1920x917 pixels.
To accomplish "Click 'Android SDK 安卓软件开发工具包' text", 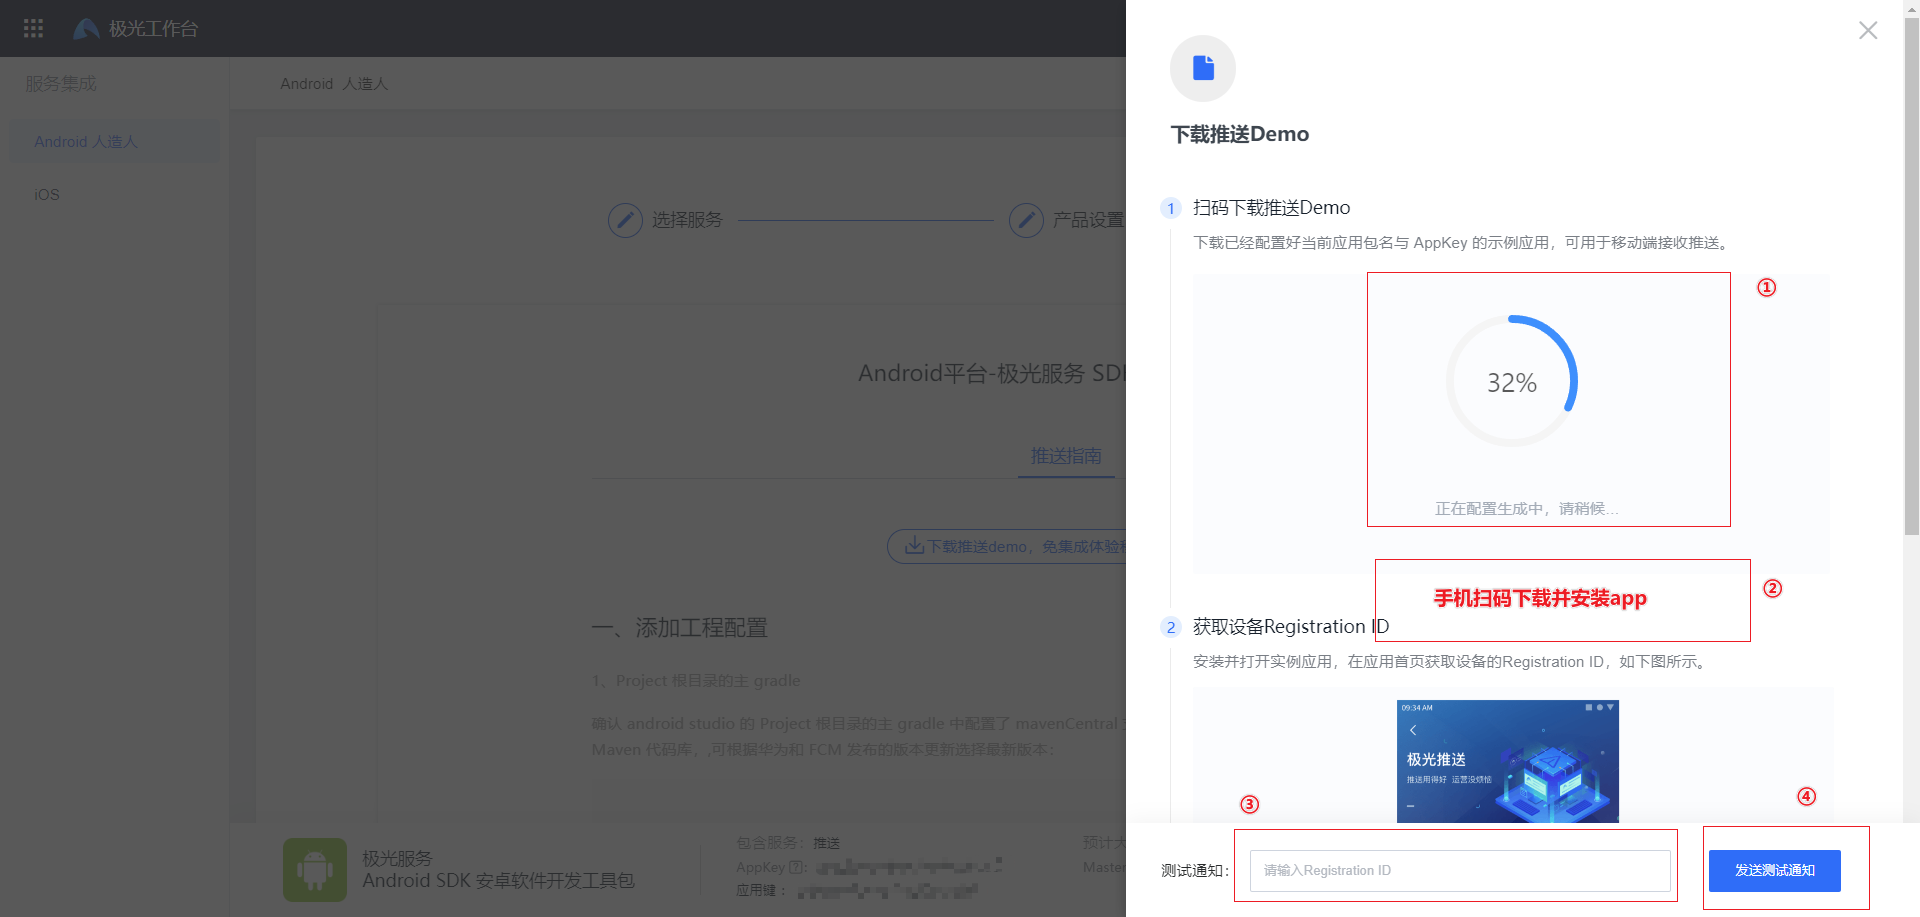I will (498, 881).
